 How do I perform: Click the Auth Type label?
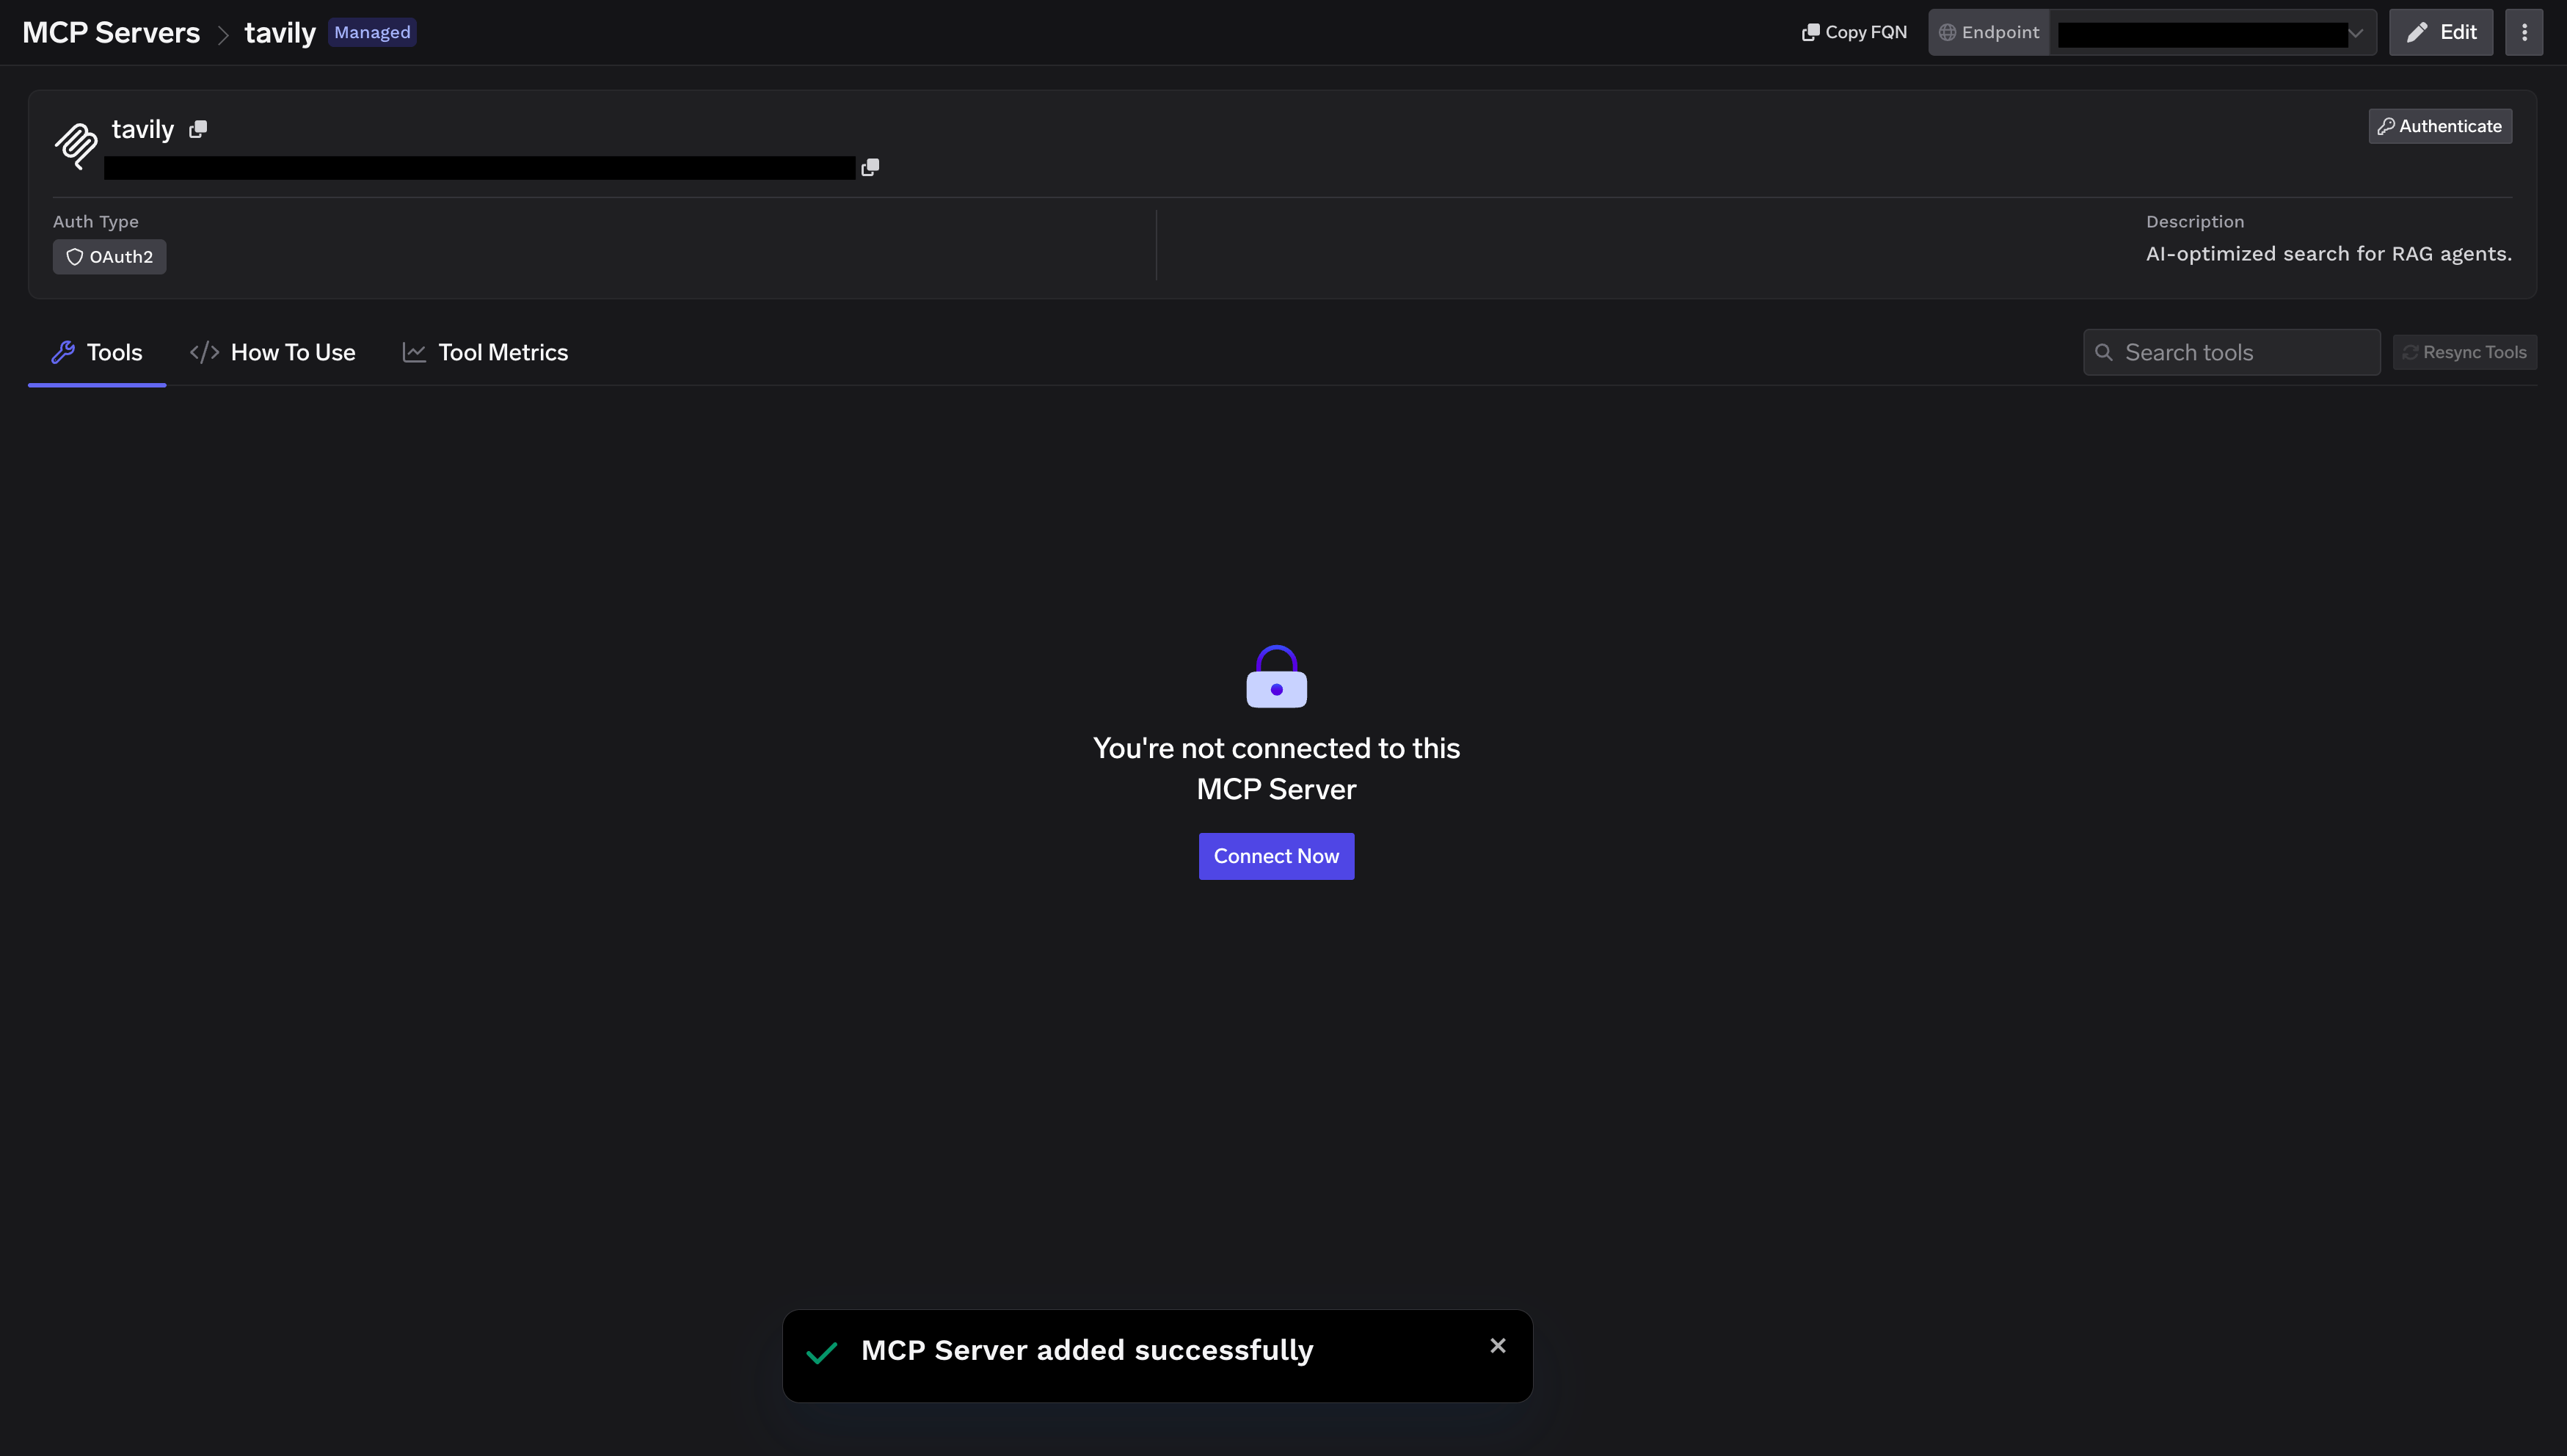[96, 222]
